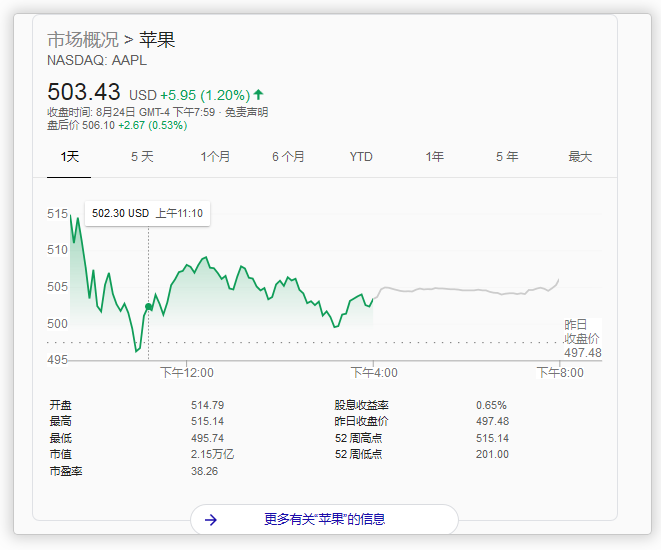661x550 pixels.
Task: Click the 下午8:00 axis label
Action: click(560, 373)
